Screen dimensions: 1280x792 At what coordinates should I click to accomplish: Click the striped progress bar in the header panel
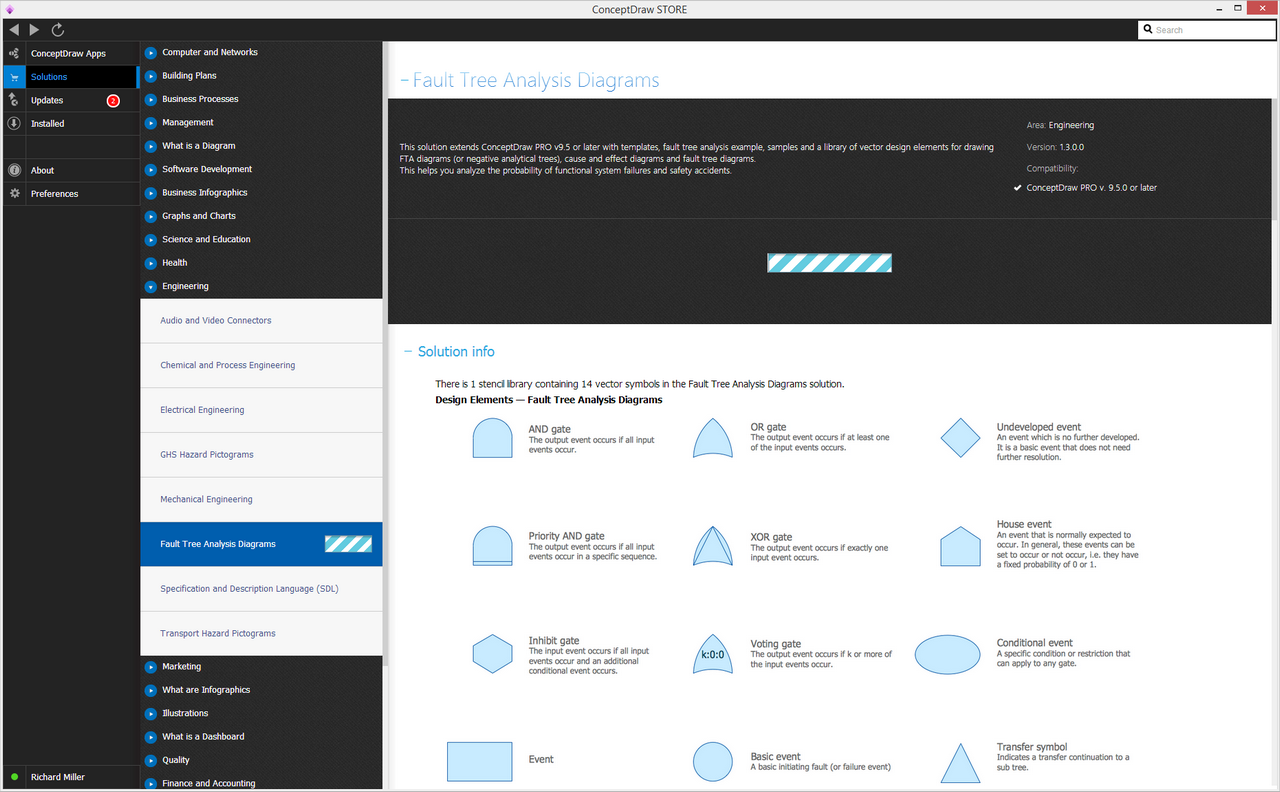(829, 263)
